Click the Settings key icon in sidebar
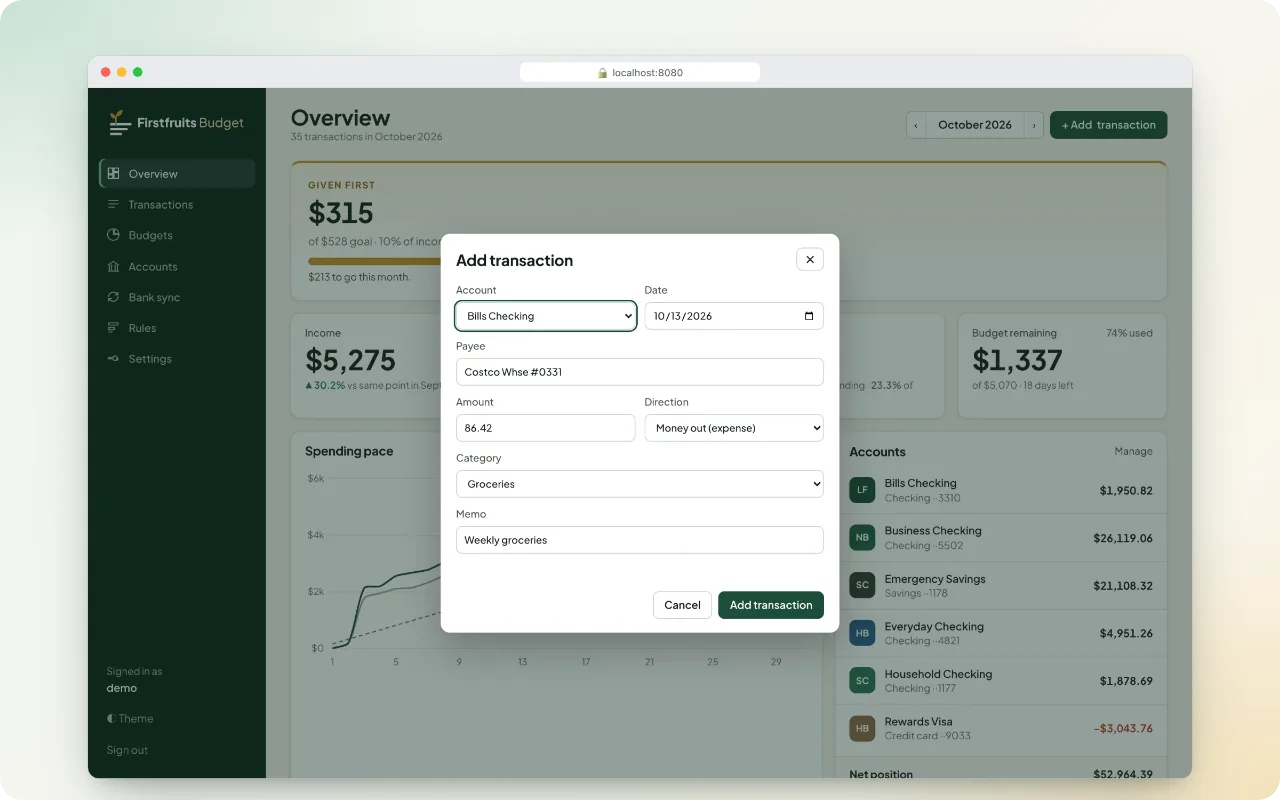This screenshot has height=800, width=1280. 114,359
